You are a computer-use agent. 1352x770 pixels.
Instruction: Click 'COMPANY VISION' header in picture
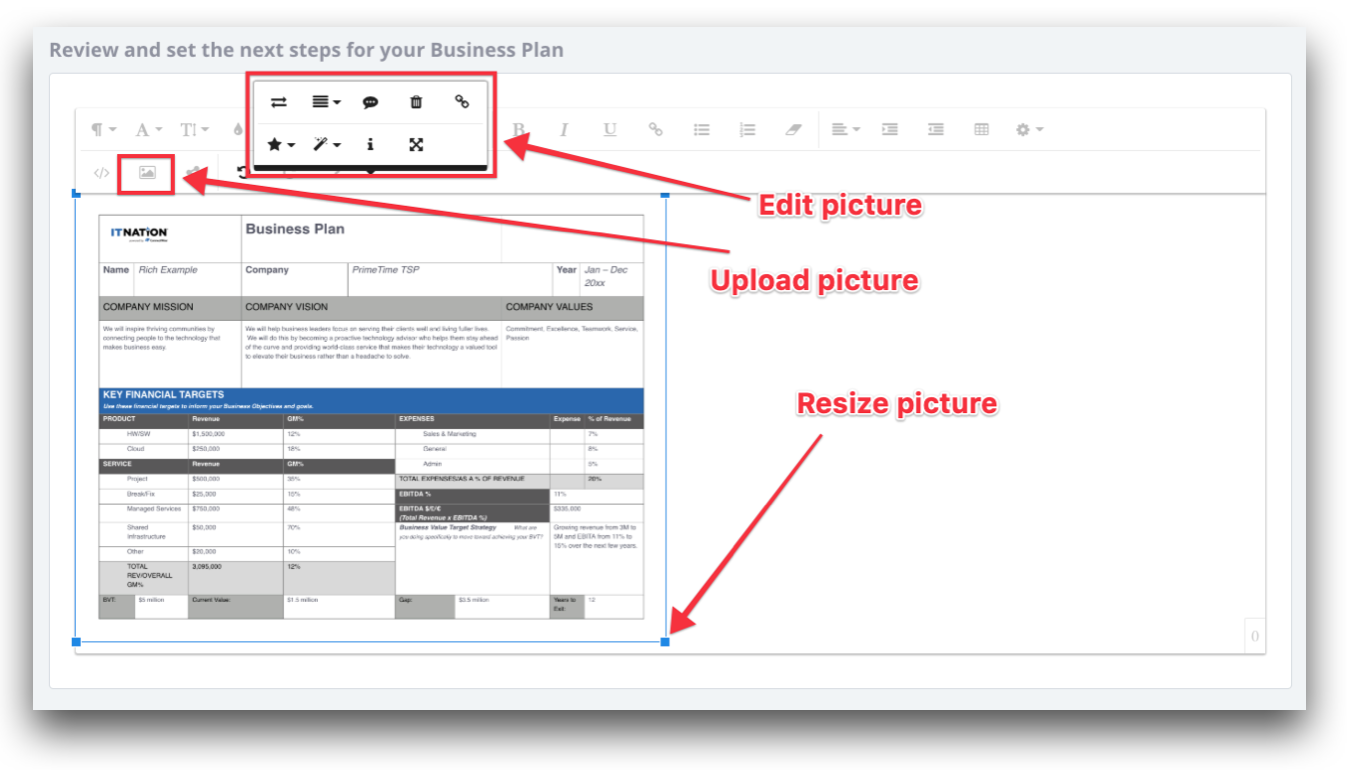pos(286,307)
